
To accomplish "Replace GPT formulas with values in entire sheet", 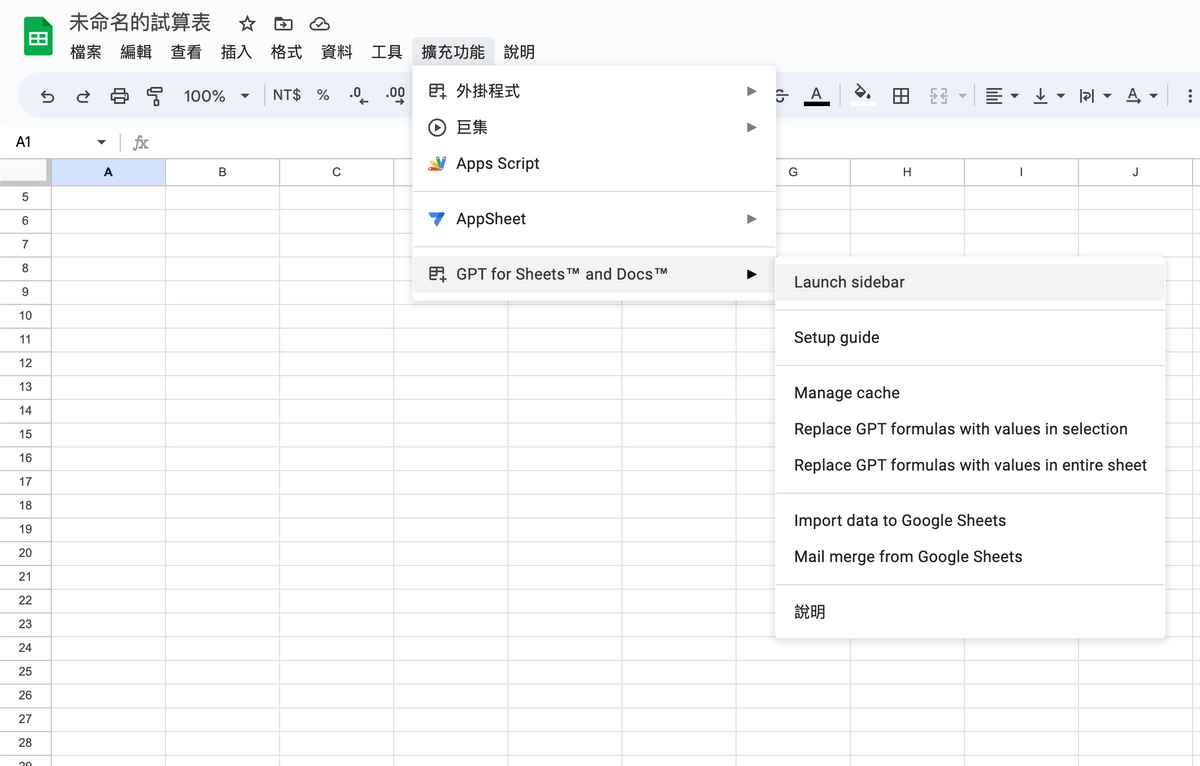I will coord(970,465).
